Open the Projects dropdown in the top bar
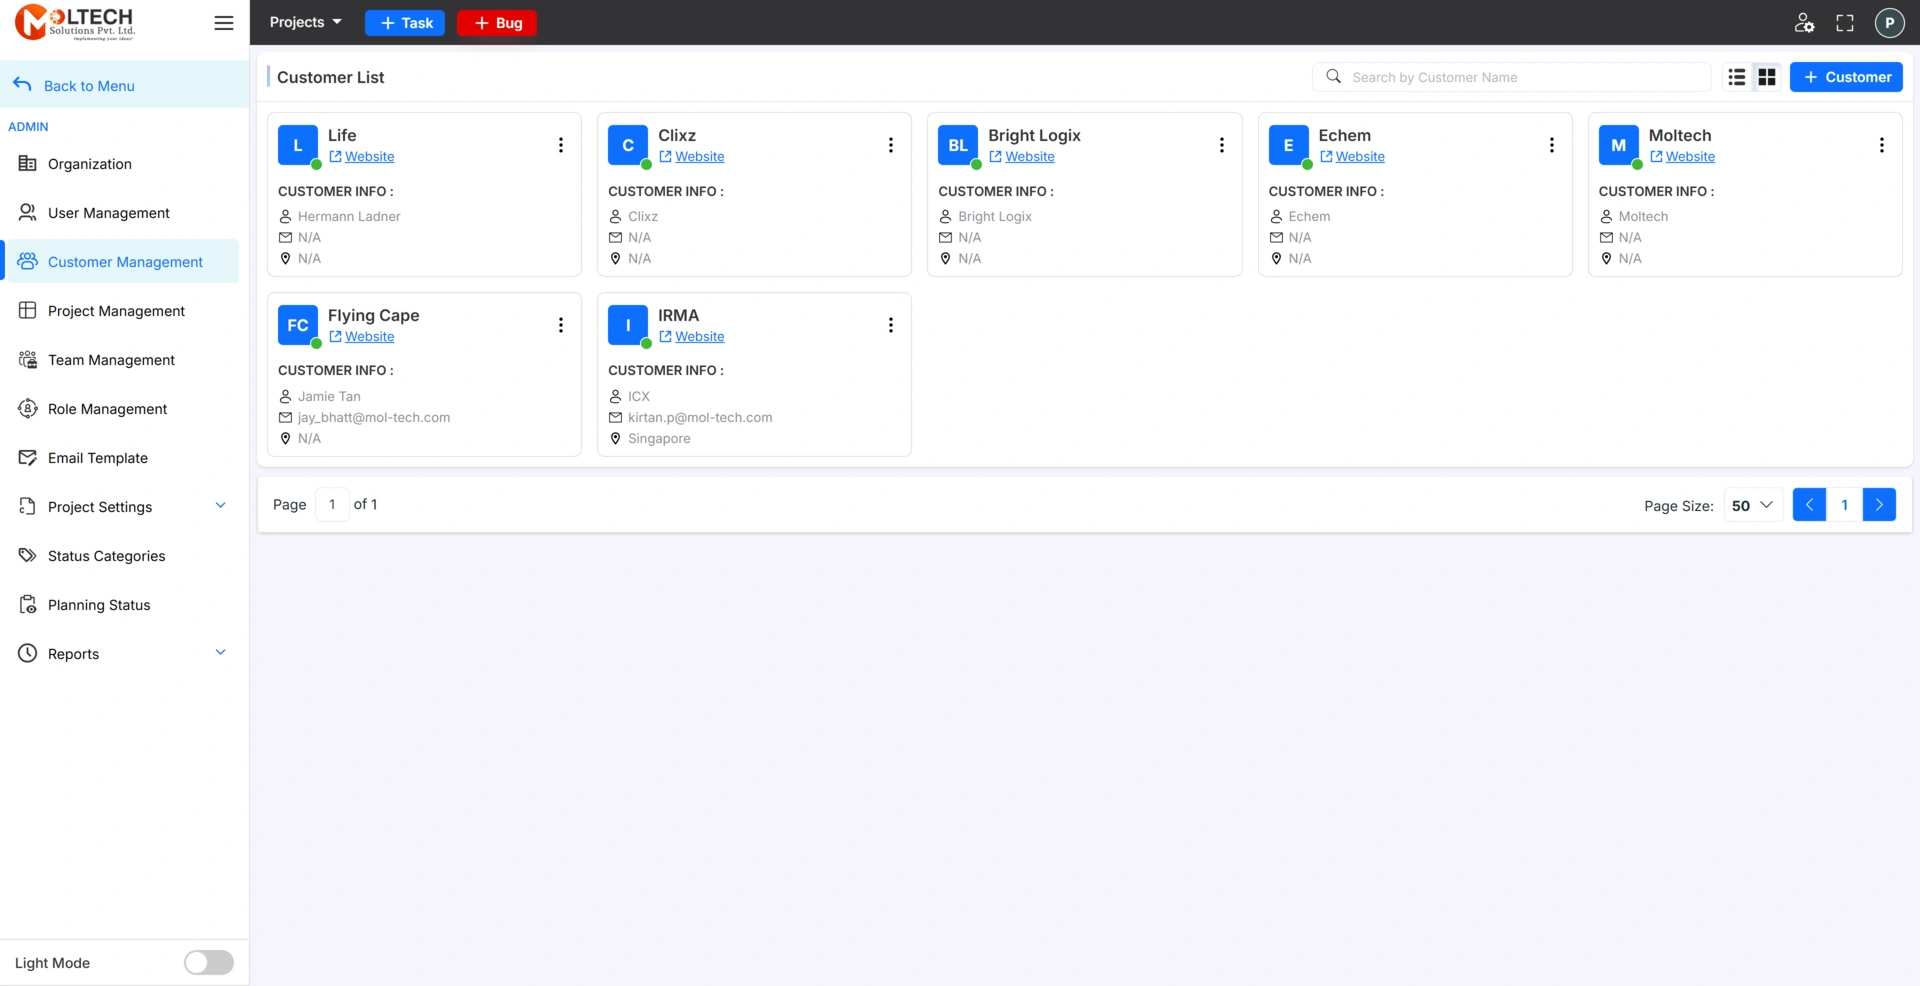The width and height of the screenshot is (1920, 986). point(305,23)
